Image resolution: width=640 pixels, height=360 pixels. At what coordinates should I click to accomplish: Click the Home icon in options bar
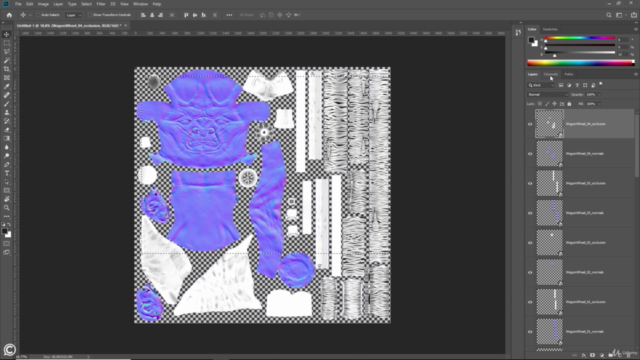(9, 15)
